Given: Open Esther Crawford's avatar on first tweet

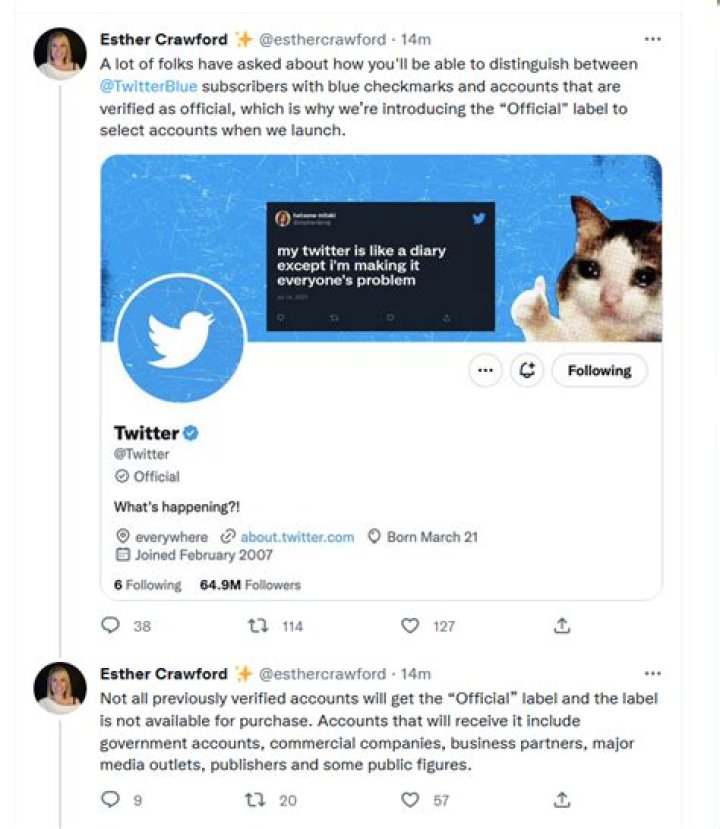Looking at the screenshot, I should (60, 53).
